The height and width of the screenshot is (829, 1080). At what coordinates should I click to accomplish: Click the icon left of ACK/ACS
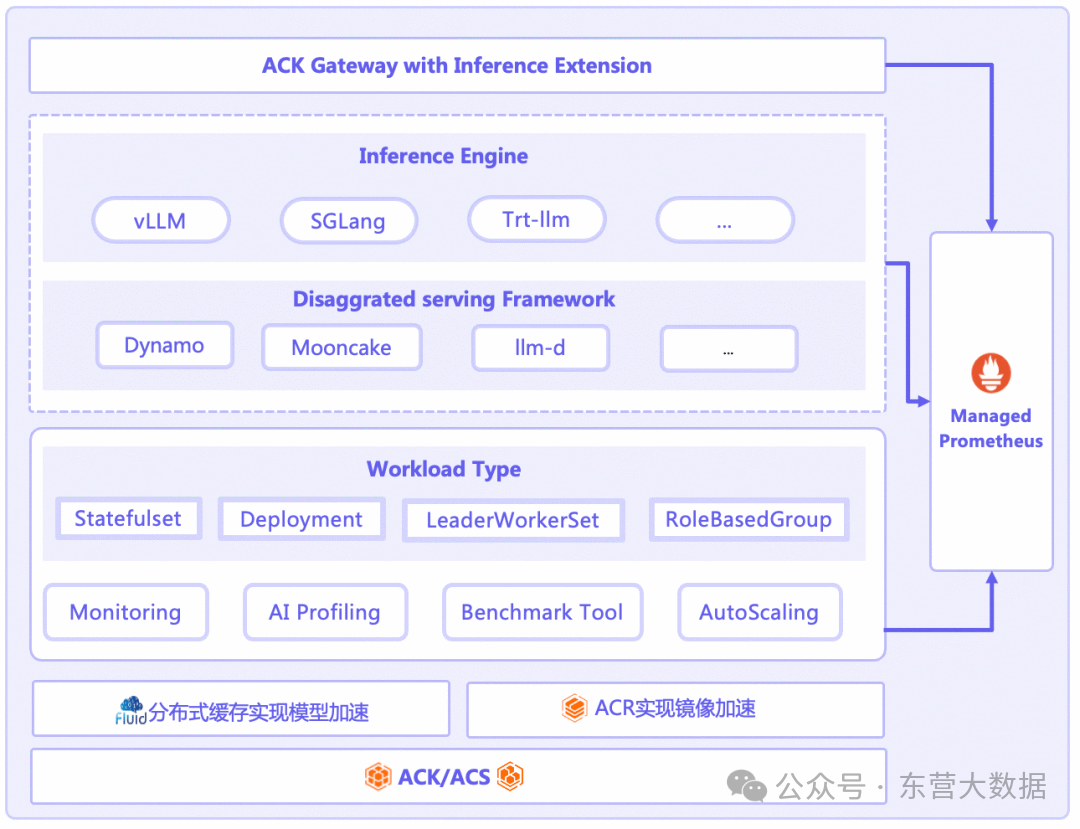coord(377,777)
